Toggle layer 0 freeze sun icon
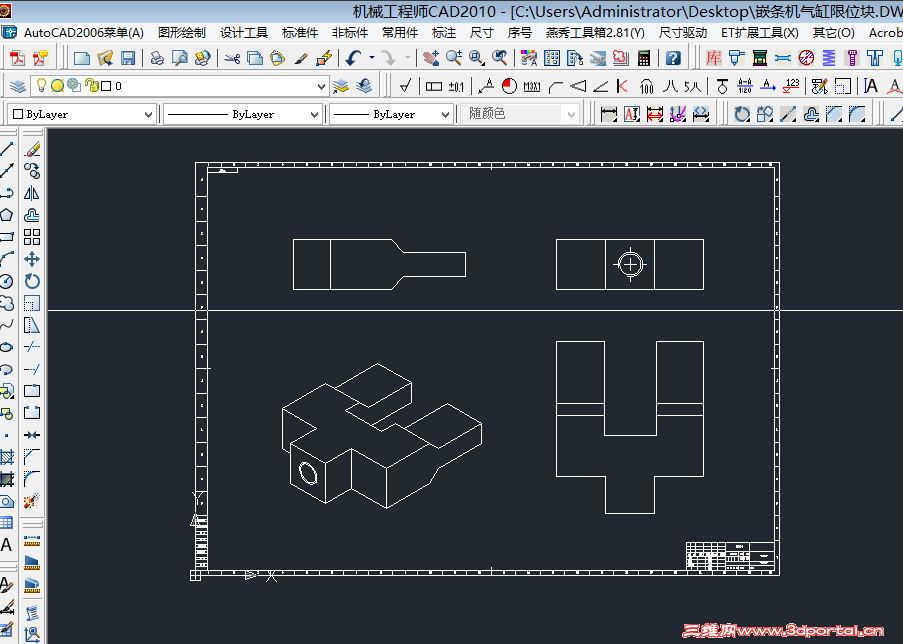 (x=58, y=86)
